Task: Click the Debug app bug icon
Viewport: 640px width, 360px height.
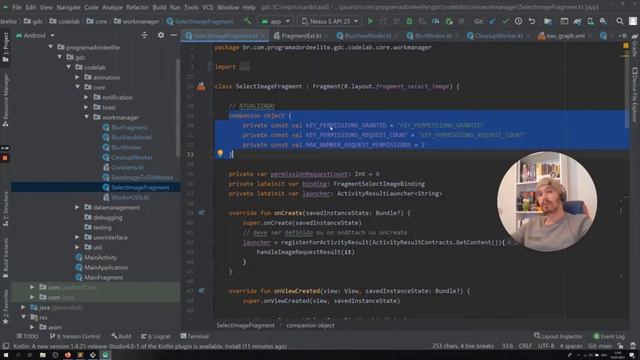Action: [x=409, y=21]
